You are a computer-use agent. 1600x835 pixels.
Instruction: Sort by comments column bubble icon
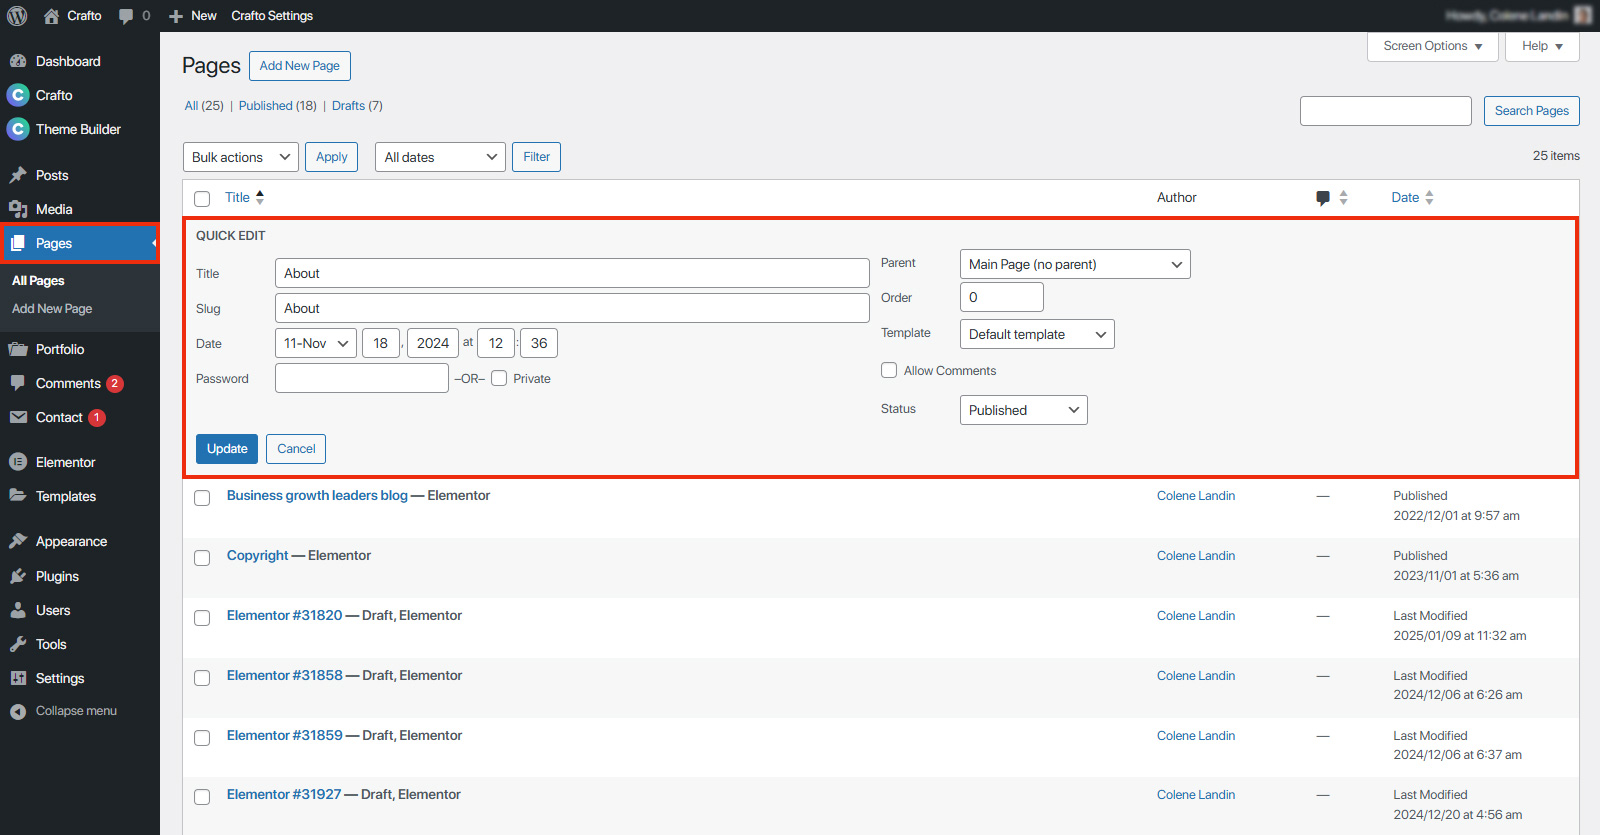pyautogui.click(x=1323, y=198)
